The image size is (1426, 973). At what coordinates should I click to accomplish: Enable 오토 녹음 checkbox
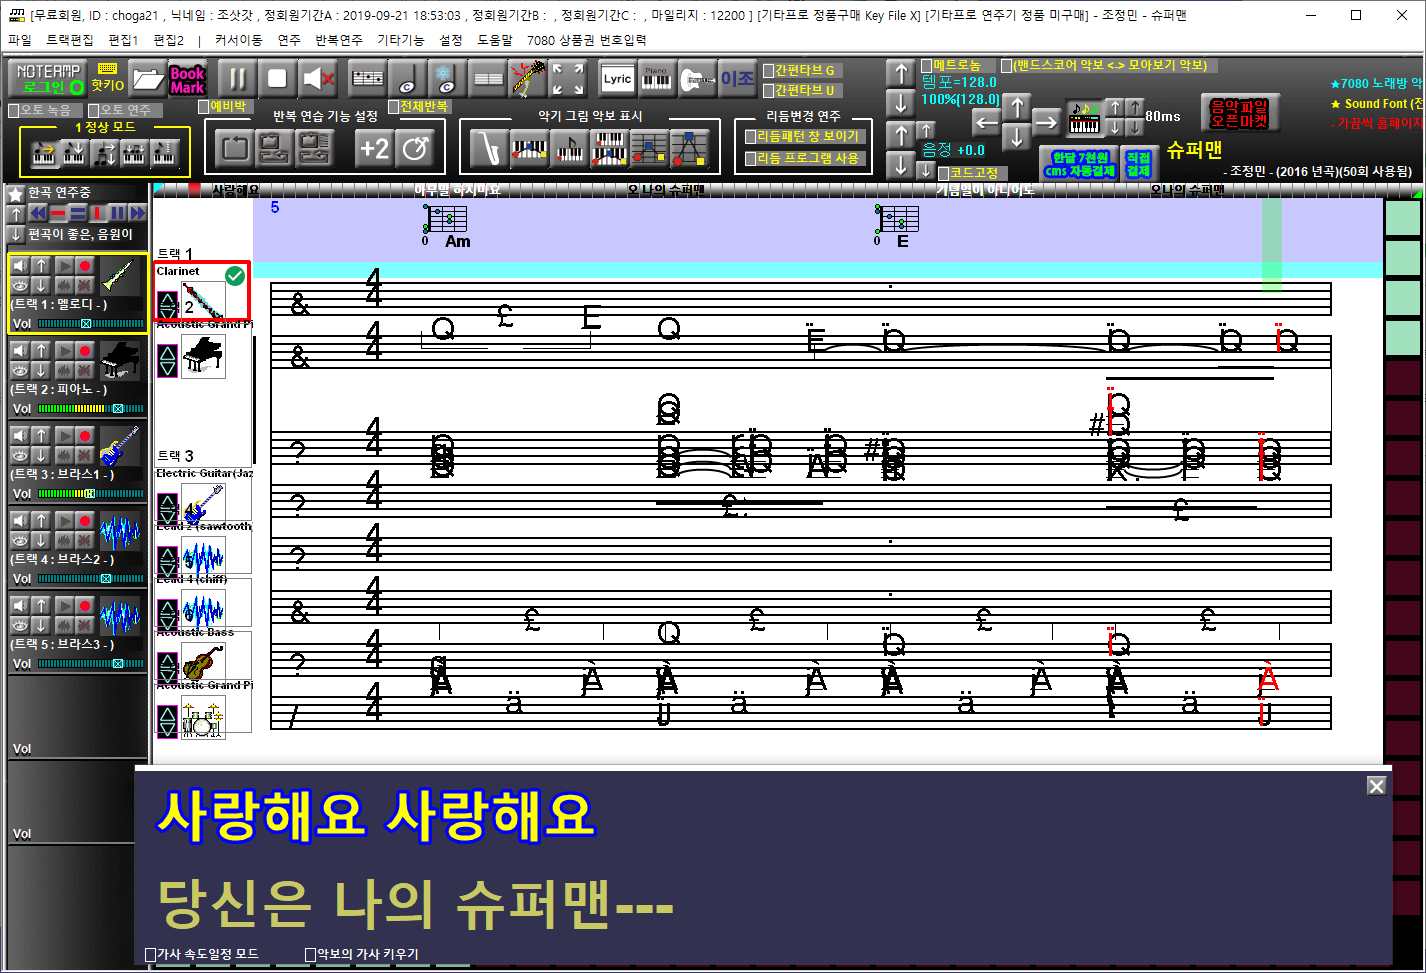click(13, 110)
